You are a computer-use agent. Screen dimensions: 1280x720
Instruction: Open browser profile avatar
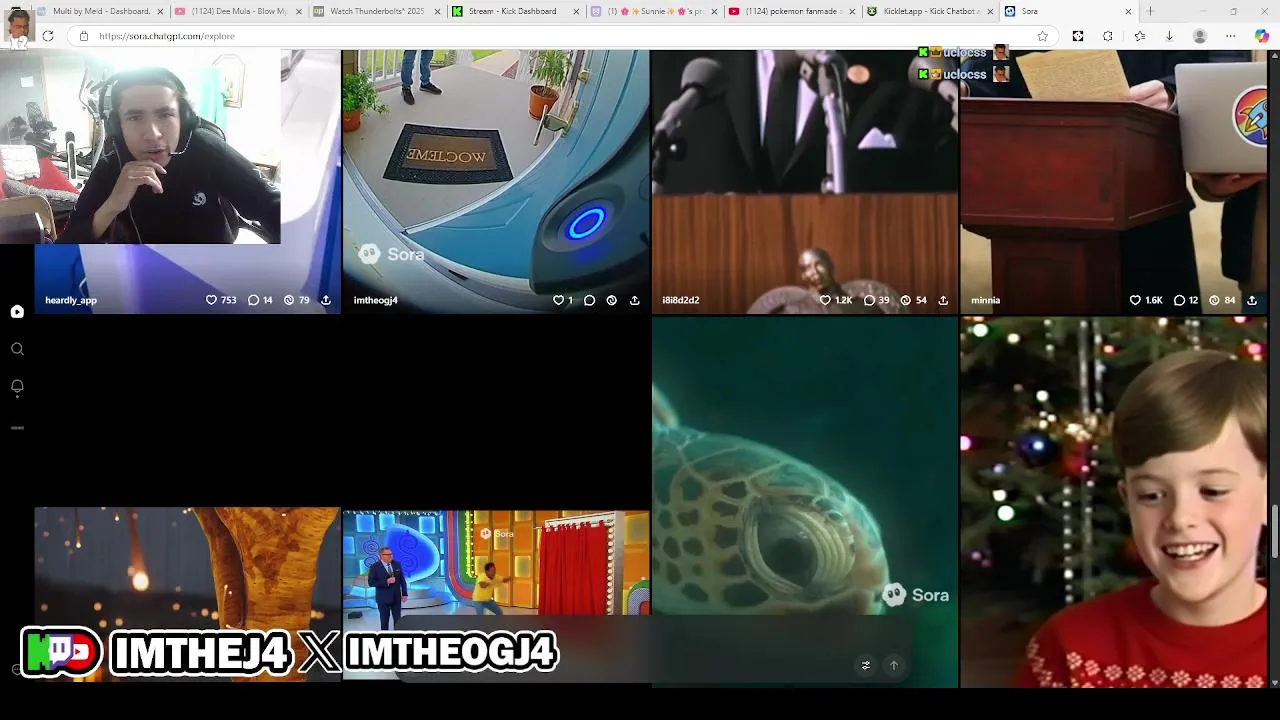[x=1200, y=36]
